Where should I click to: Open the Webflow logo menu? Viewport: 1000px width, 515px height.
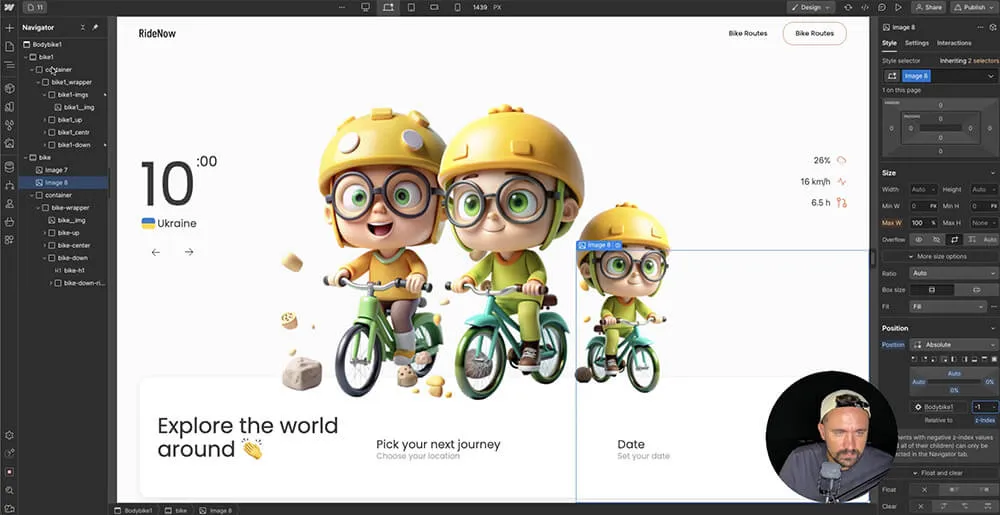pos(9,8)
